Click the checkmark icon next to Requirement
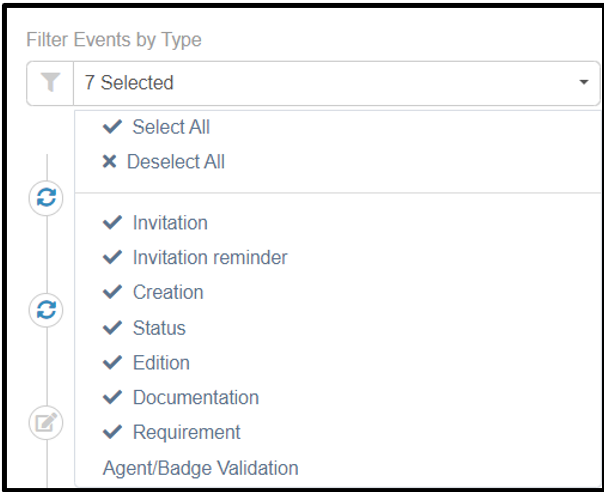 tap(112, 432)
